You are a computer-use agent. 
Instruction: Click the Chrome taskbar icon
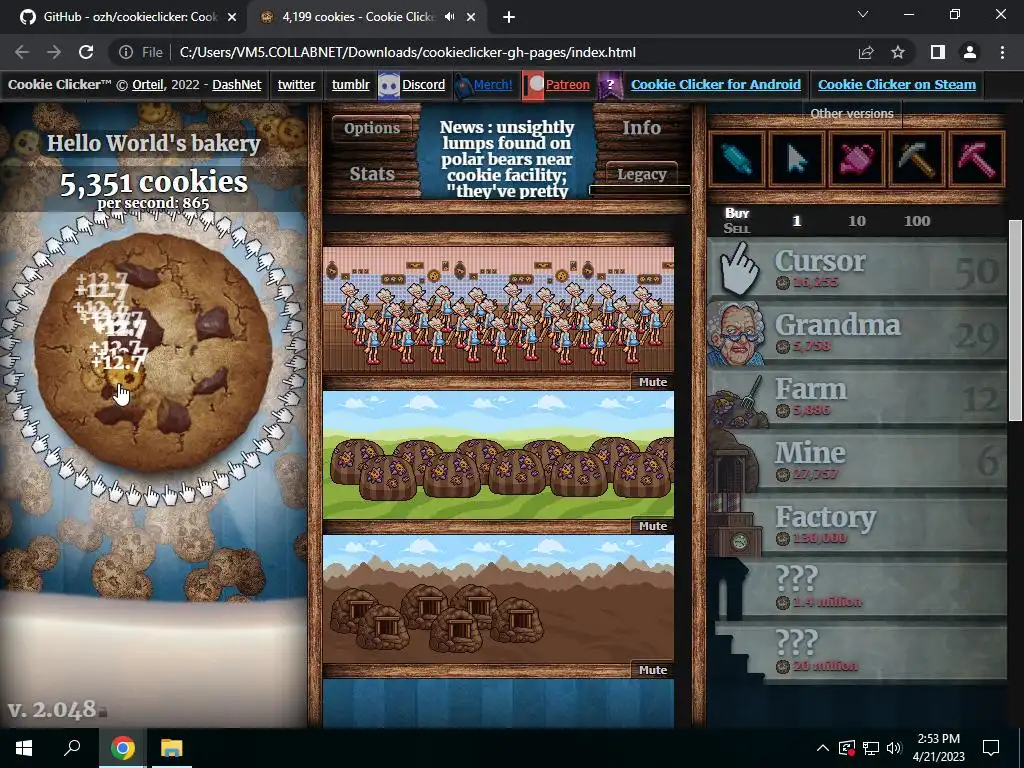tap(122, 748)
